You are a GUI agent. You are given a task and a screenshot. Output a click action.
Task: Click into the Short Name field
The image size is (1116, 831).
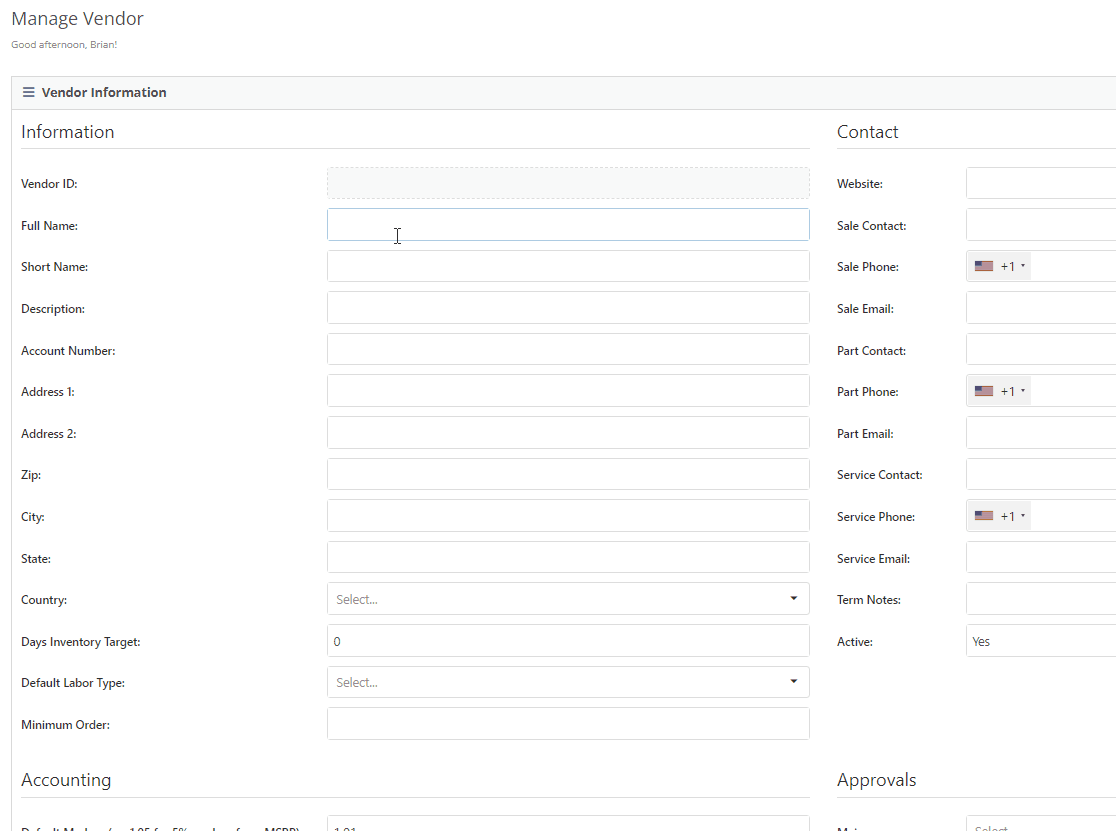(568, 266)
